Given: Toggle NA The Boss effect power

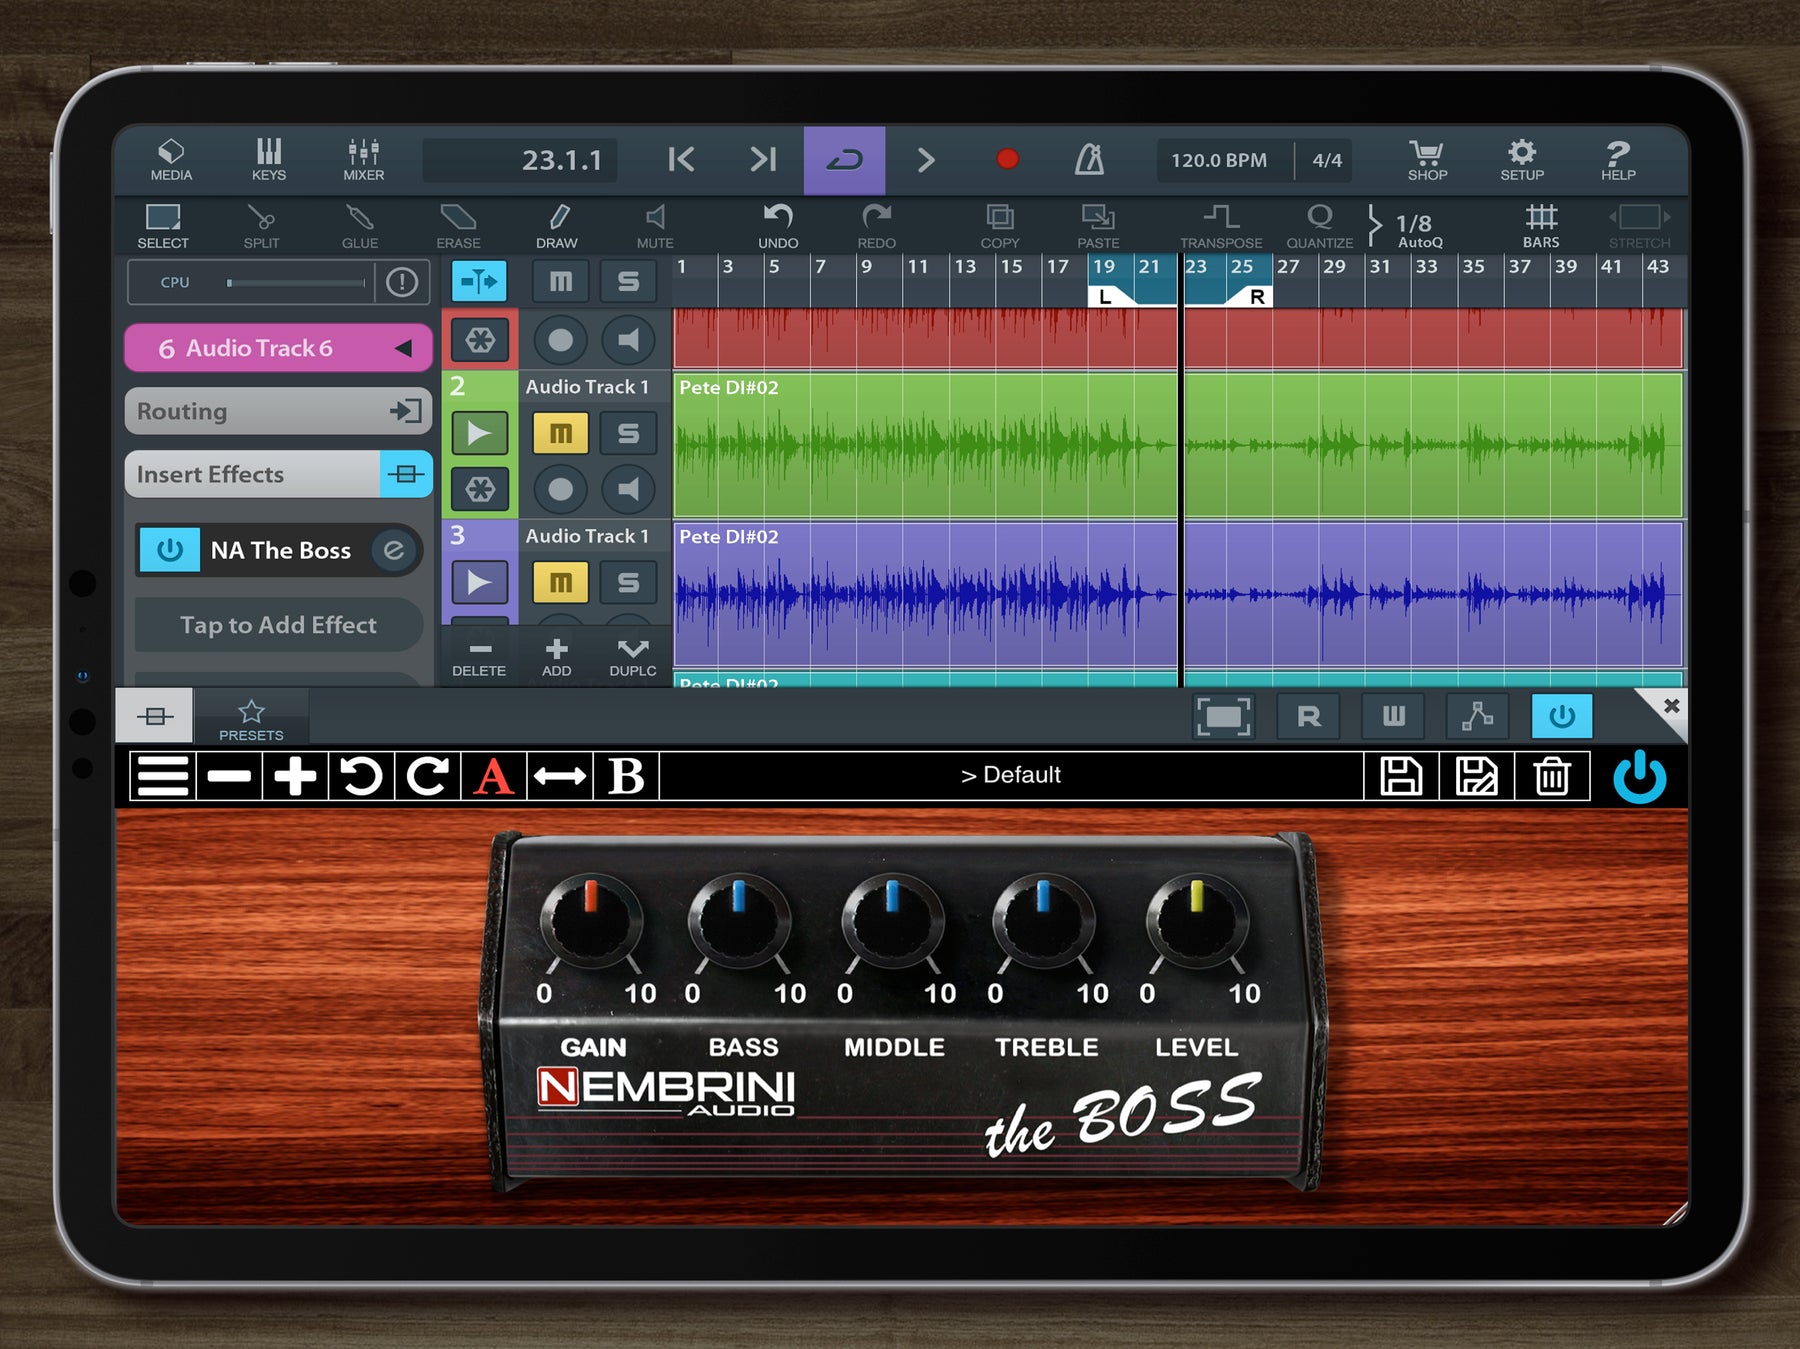Looking at the screenshot, I should pyautogui.click(x=169, y=550).
